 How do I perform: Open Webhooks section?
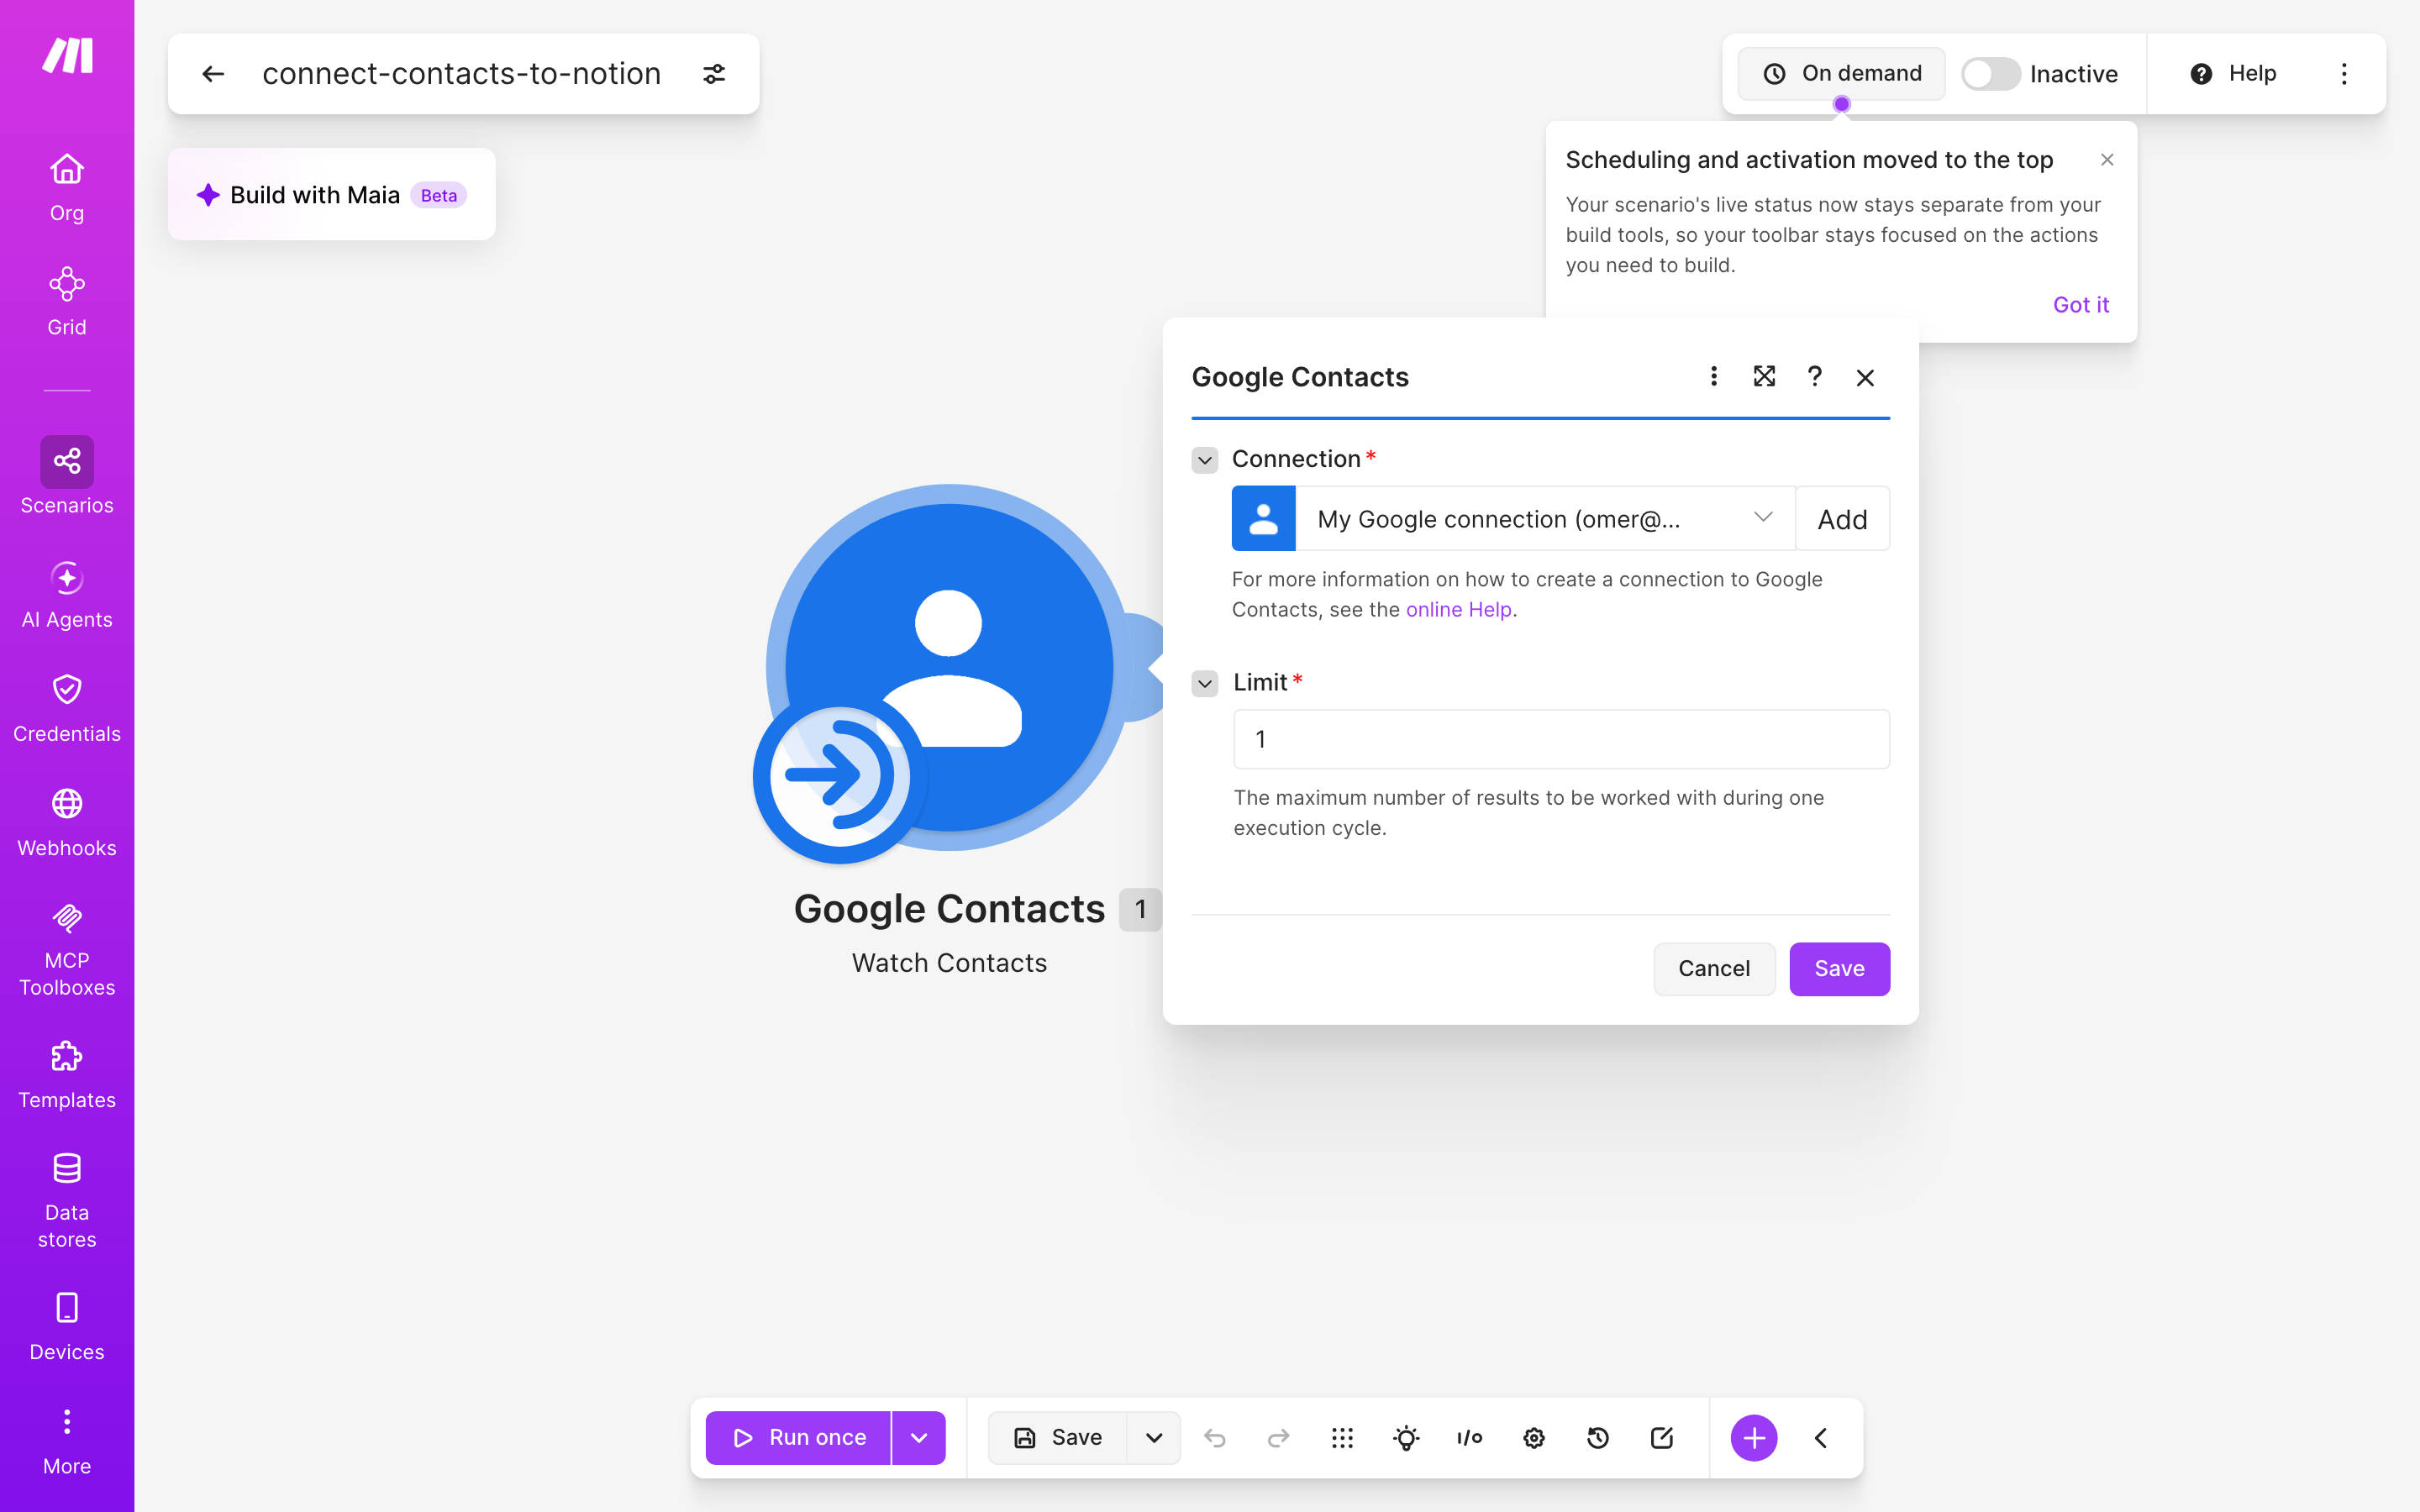click(x=67, y=823)
